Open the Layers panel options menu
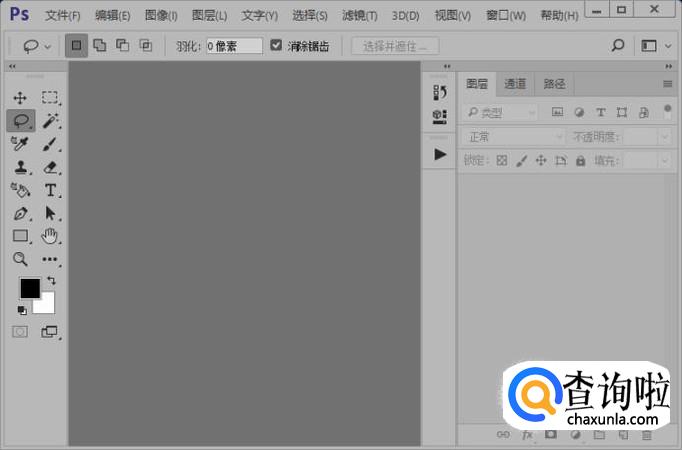Screen dimensions: 682x450 click(x=667, y=84)
